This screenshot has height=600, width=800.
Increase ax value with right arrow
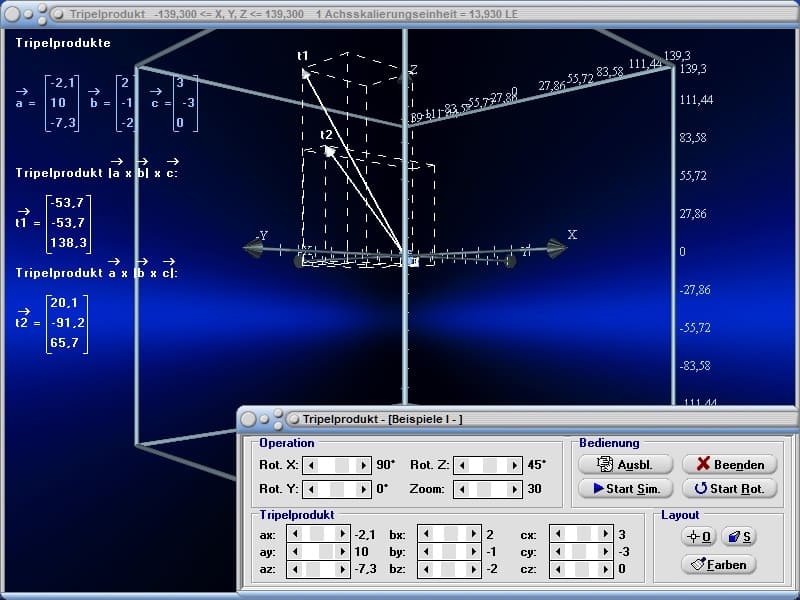coord(342,534)
